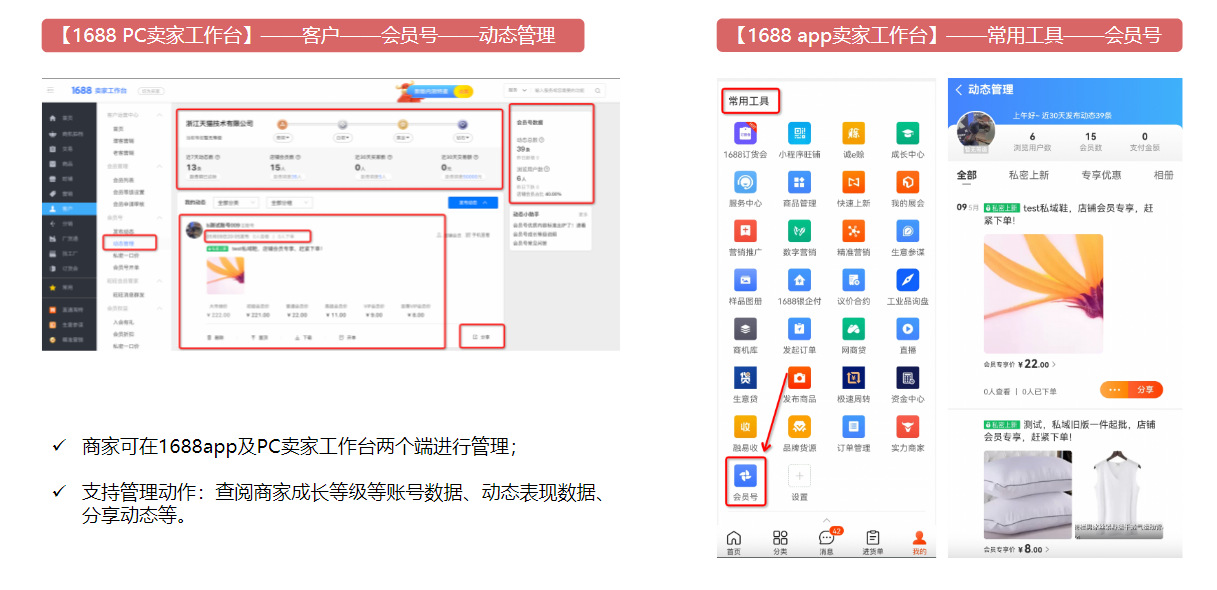Open the search scope dropdown beside PC search box
Image resolution: width=1217 pixels, height=590 pixels.
click(516, 91)
